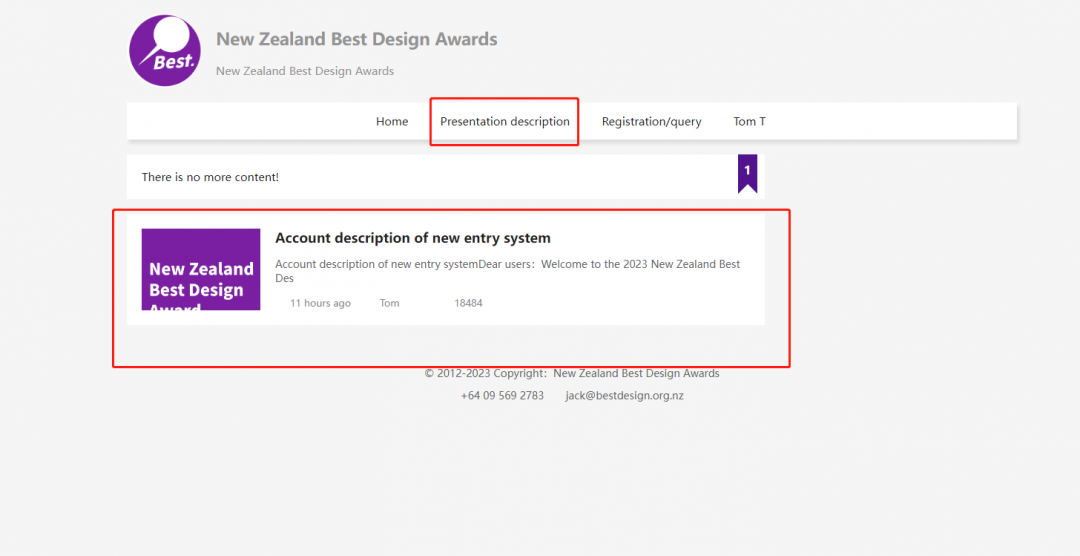Open the Home menu item
This screenshot has width=1080, height=556.
click(x=392, y=121)
